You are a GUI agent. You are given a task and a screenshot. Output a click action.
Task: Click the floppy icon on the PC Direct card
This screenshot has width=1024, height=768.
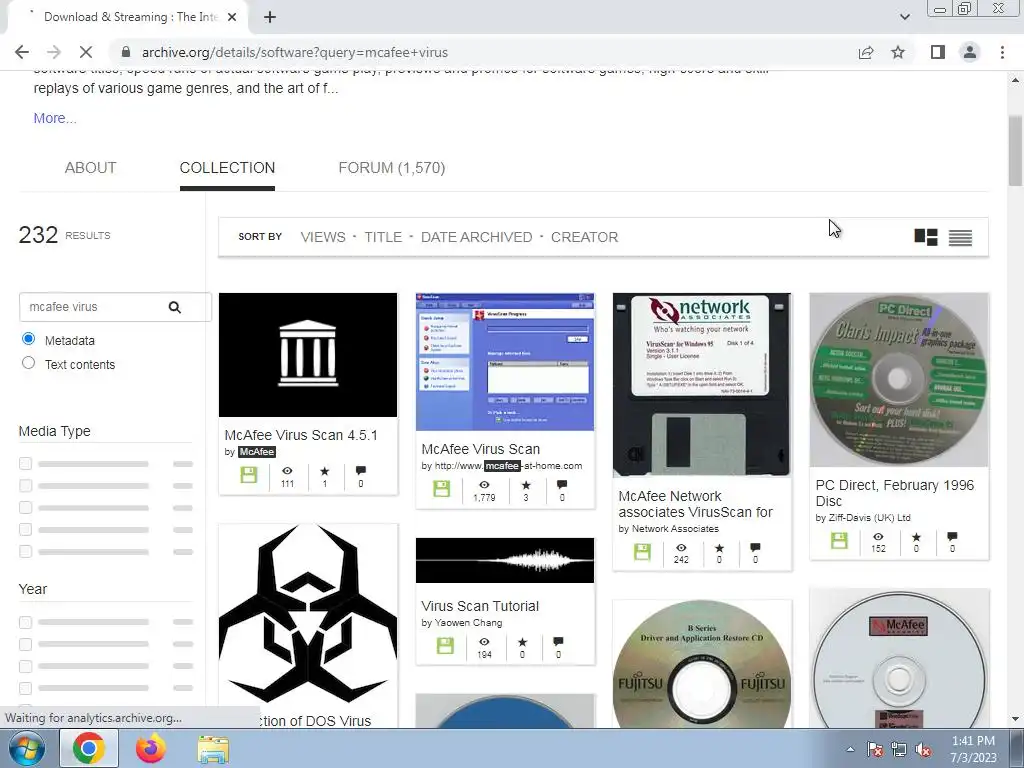click(x=839, y=541)
